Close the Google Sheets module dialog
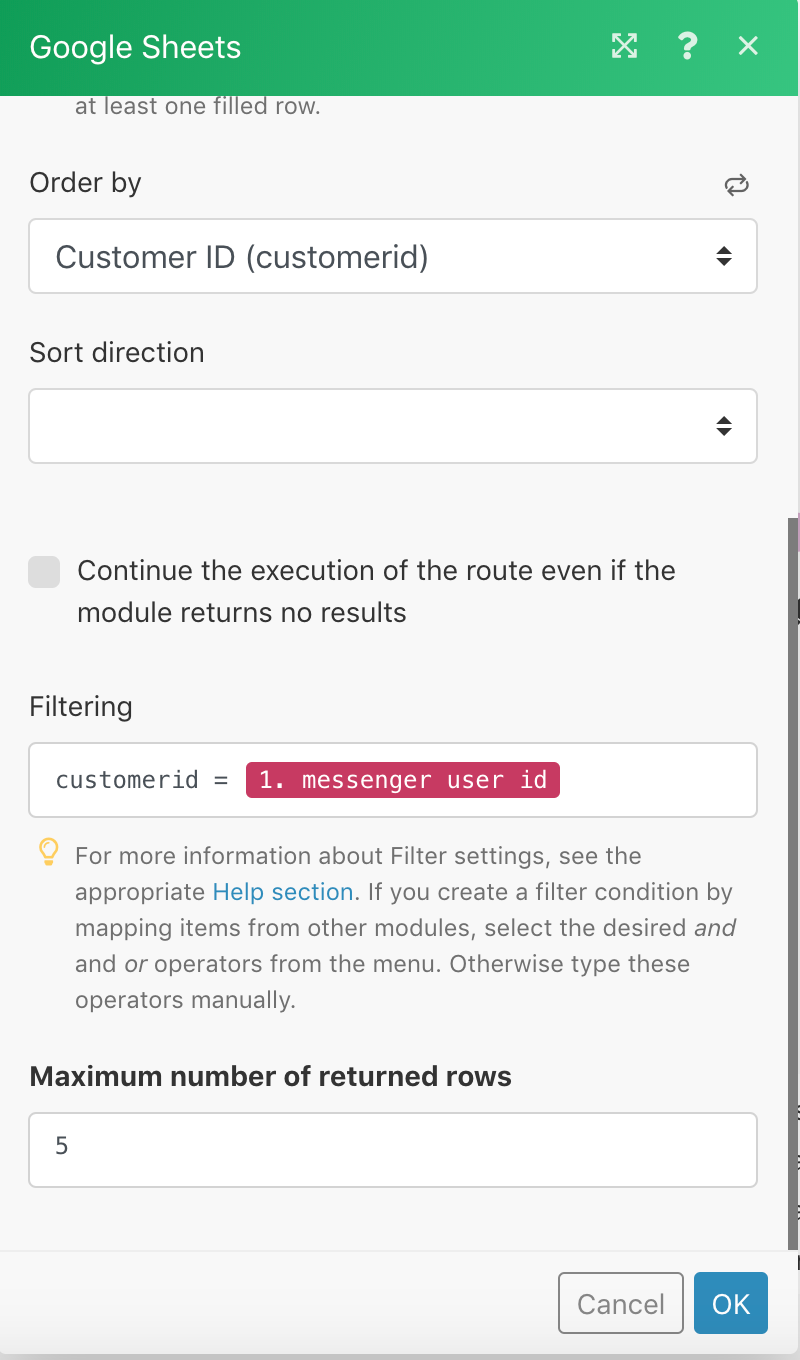Viewport: 800px width, 1360px height. click(x=748, y=46)
